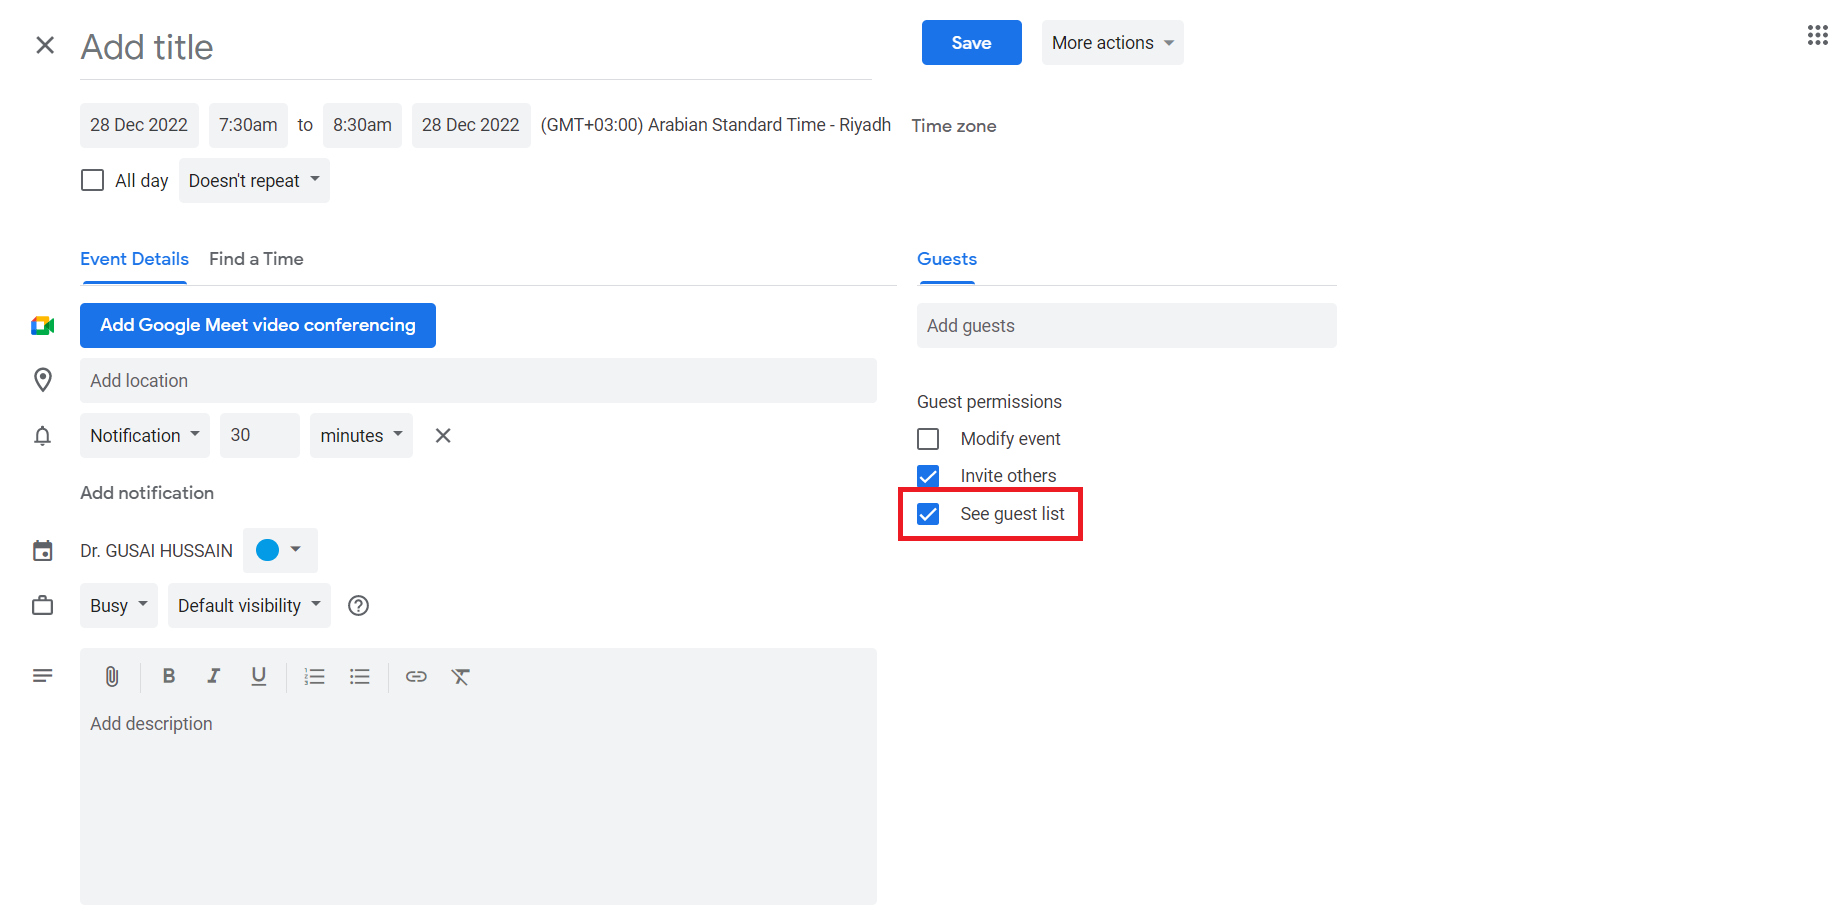This screenshot has width=1848, height=914.
Task: Check the Modify event permission
Action: 928,439
